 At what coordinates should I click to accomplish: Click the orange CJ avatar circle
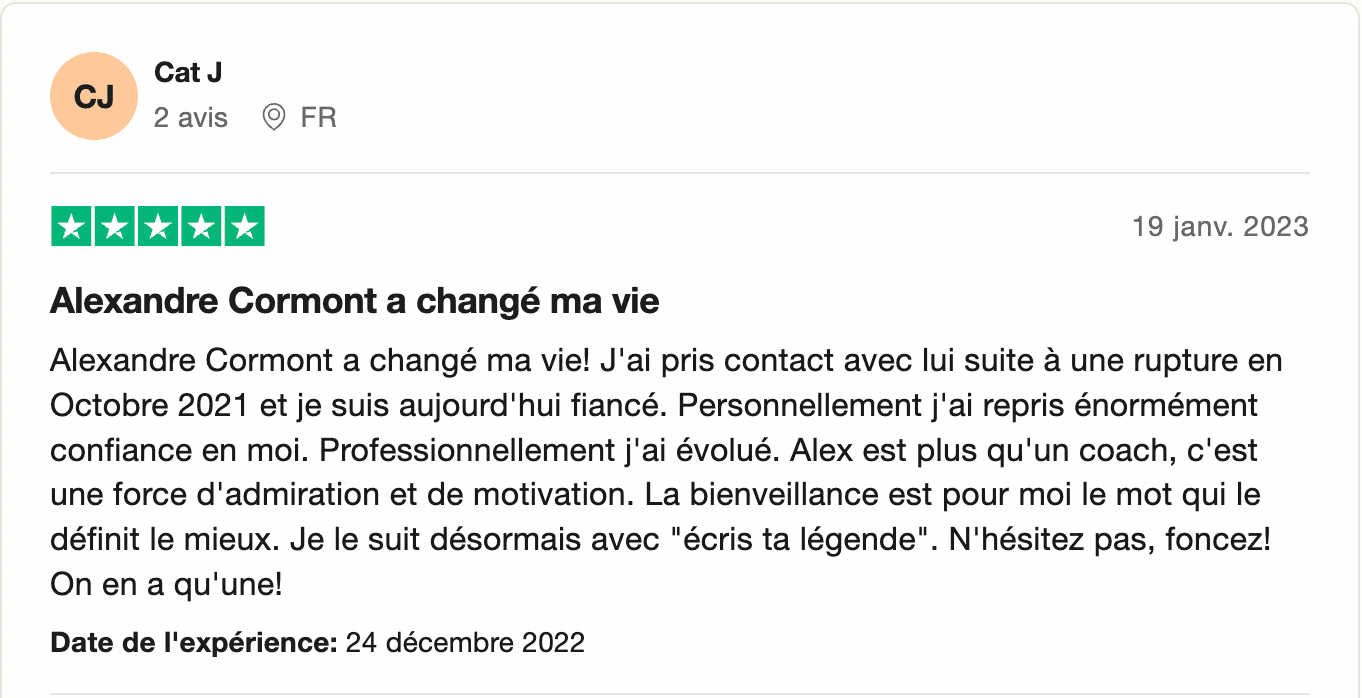pyautogui.click(x=93, y=96)
